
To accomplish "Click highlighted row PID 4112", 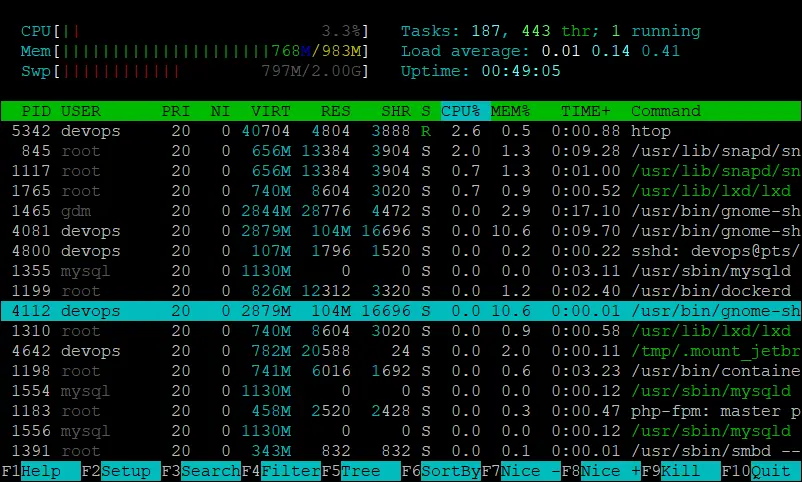I will pos(401,311).
